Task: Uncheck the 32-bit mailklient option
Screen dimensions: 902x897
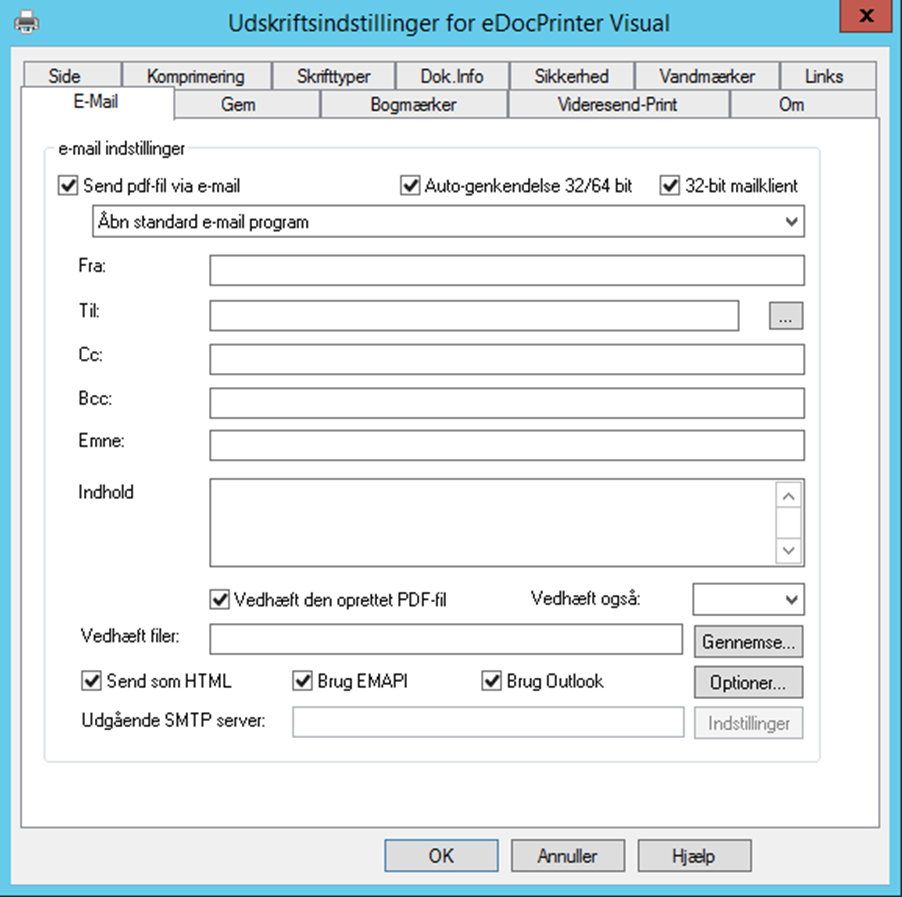Action: (x=670, y=186)
